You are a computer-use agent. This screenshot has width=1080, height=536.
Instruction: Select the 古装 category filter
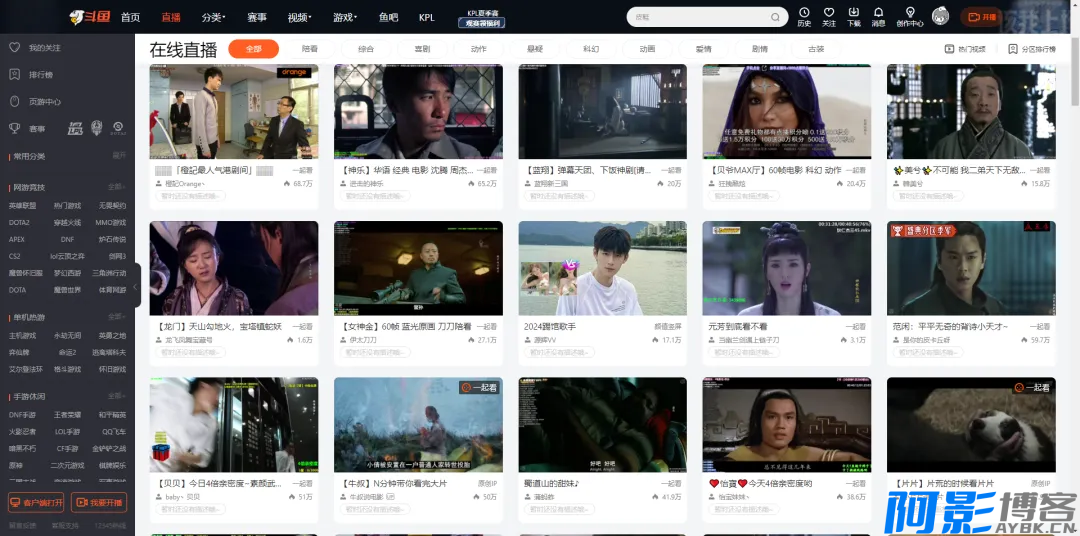pyautogui.click(x=816, y=49)
